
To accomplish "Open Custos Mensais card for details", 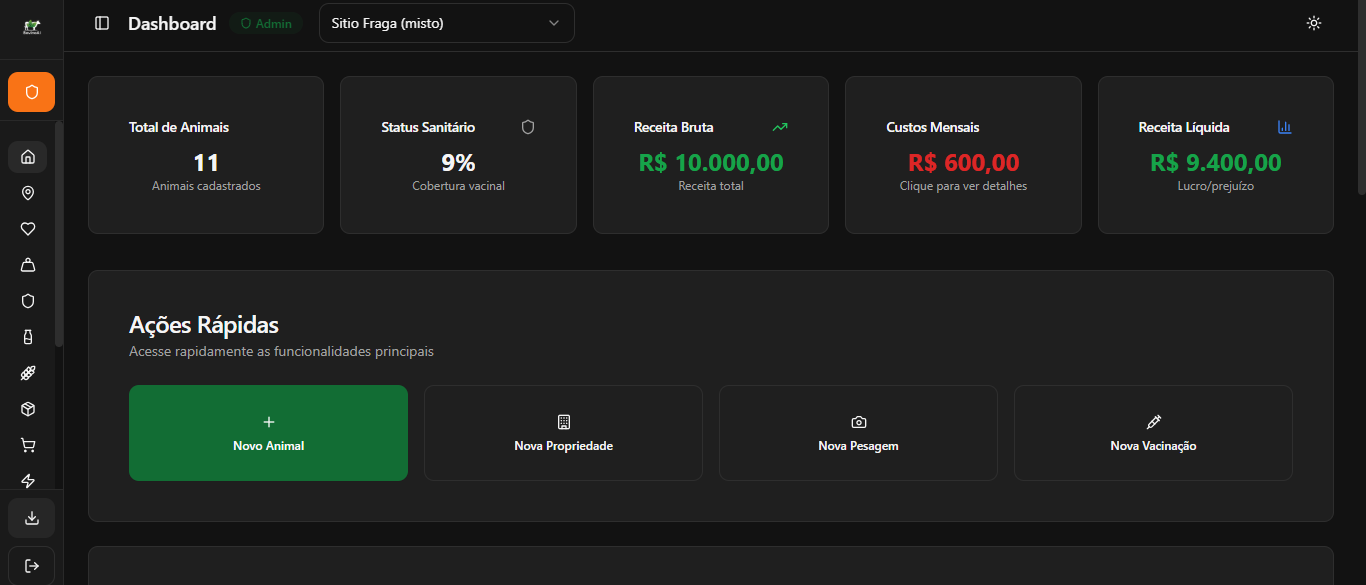I will pos(963,155).
